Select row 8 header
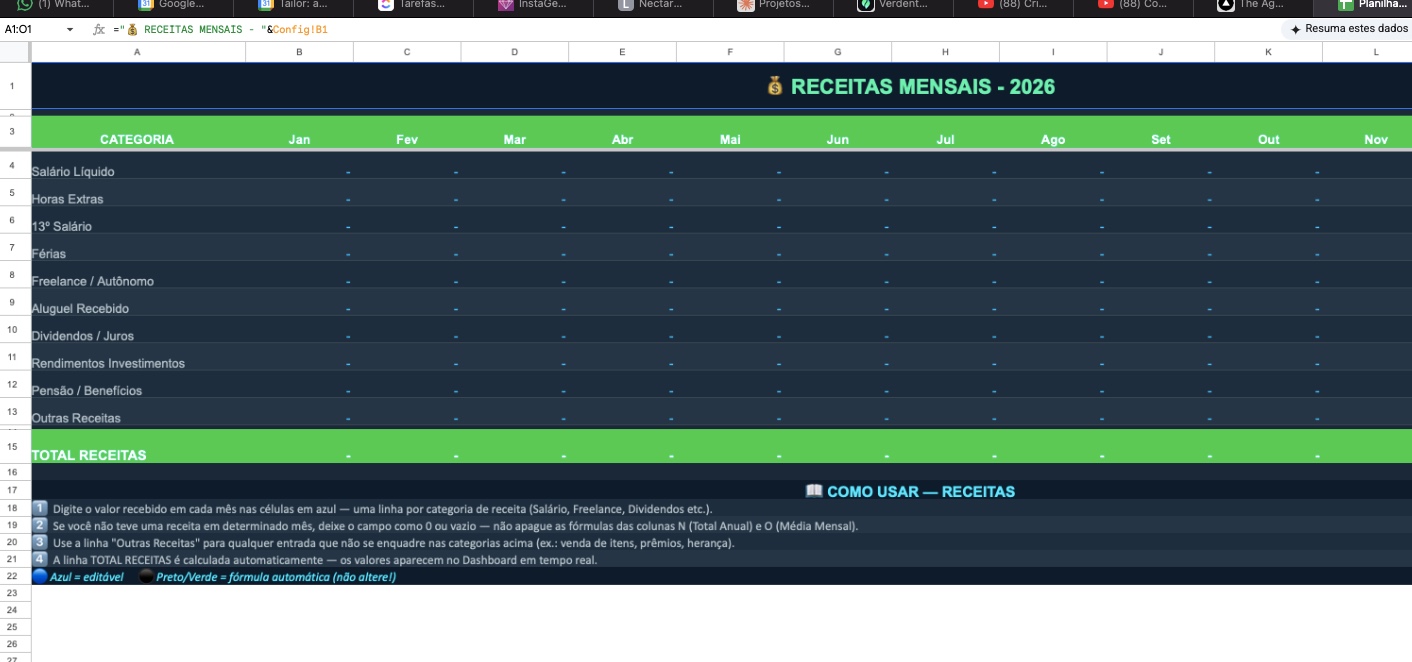 [x=12, y=274]
